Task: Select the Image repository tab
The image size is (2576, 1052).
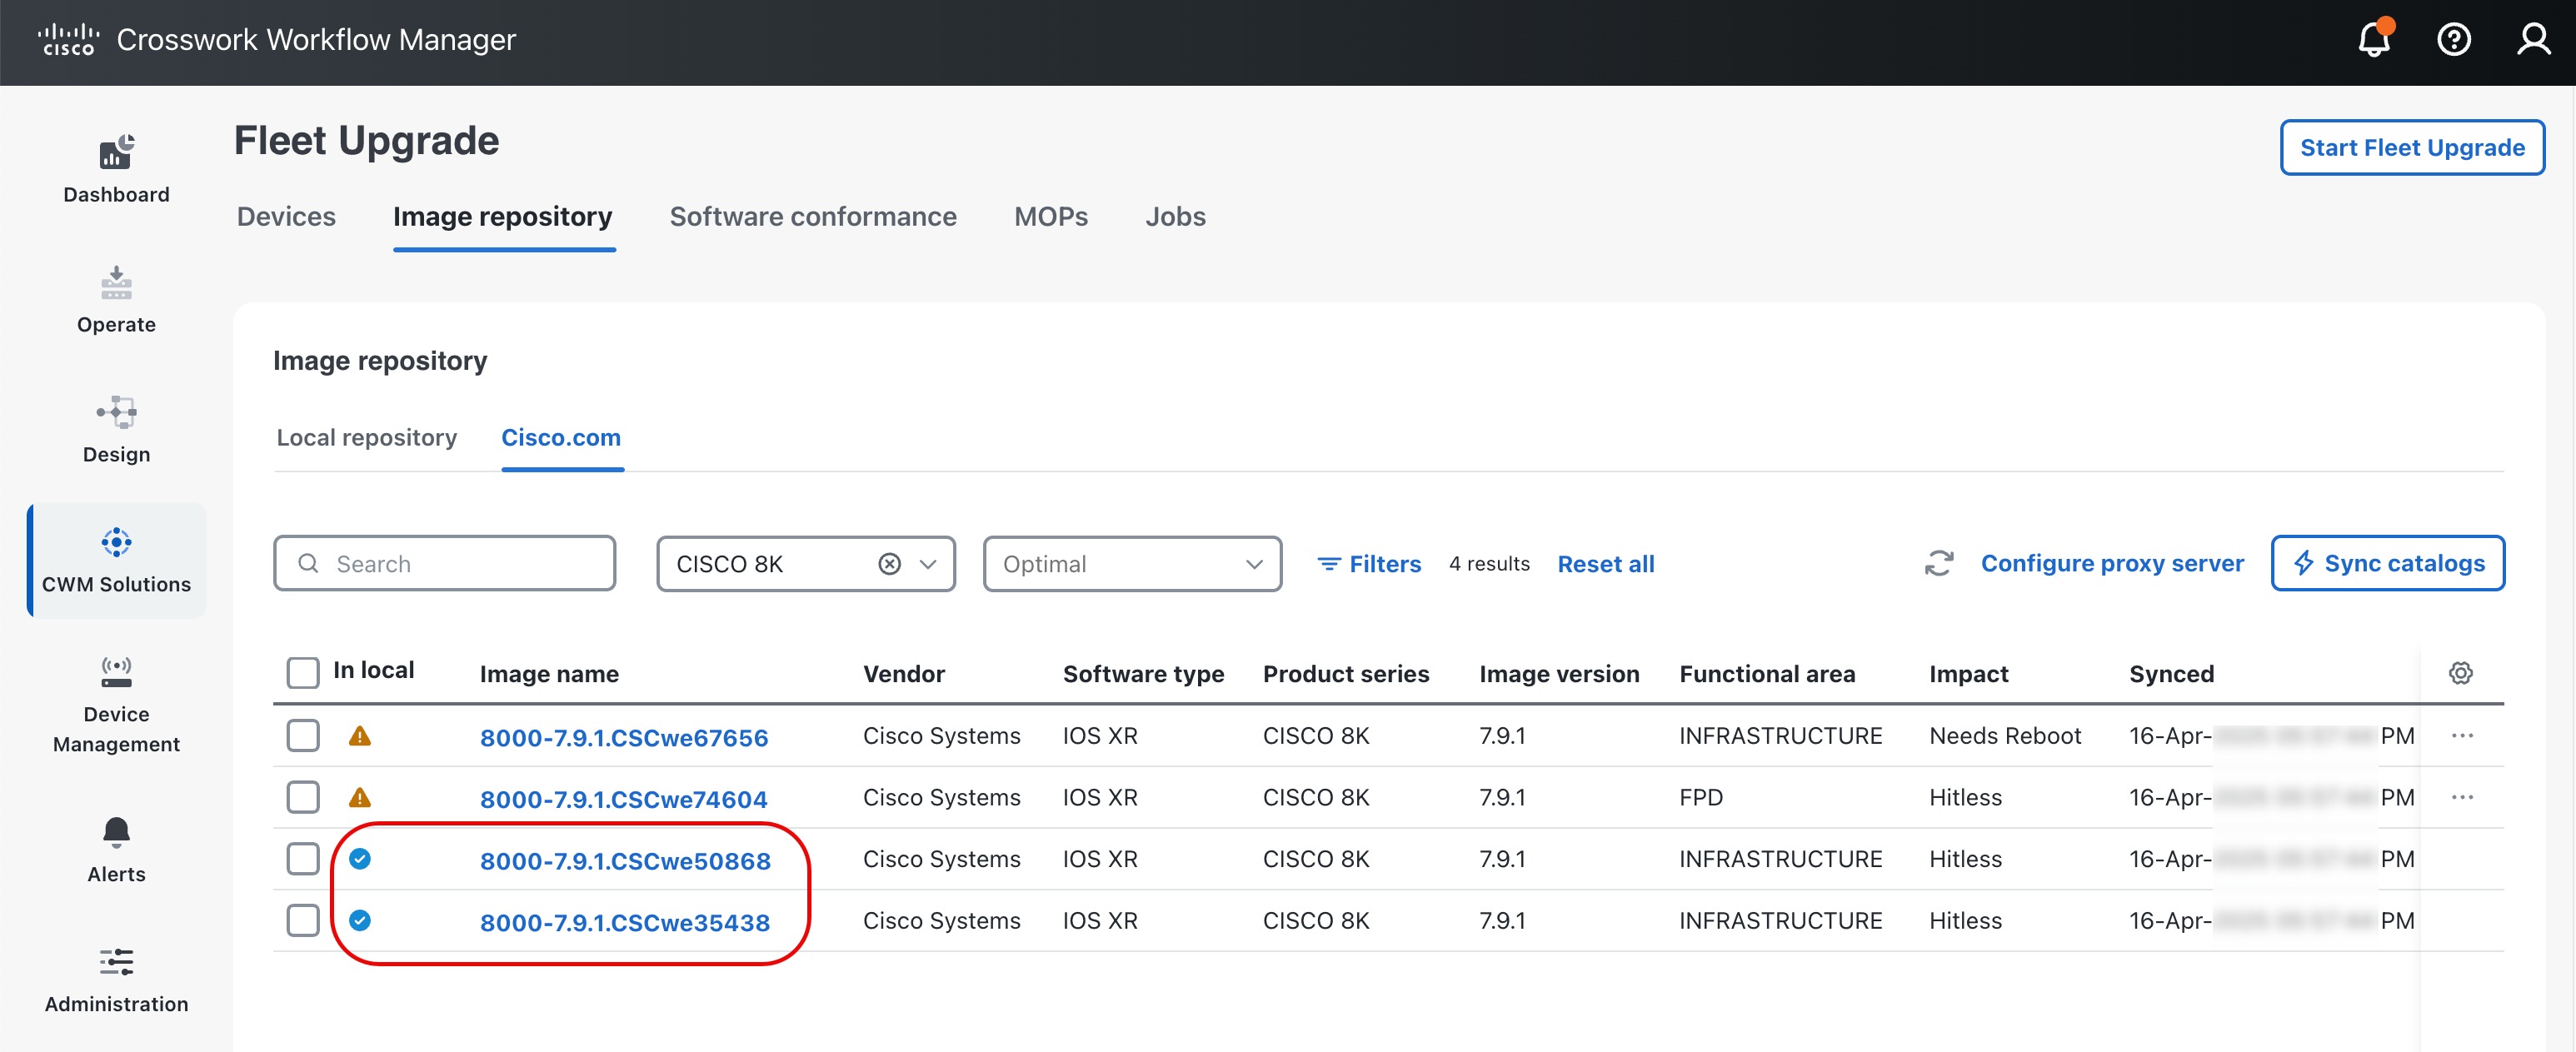Action: (503, 216)
